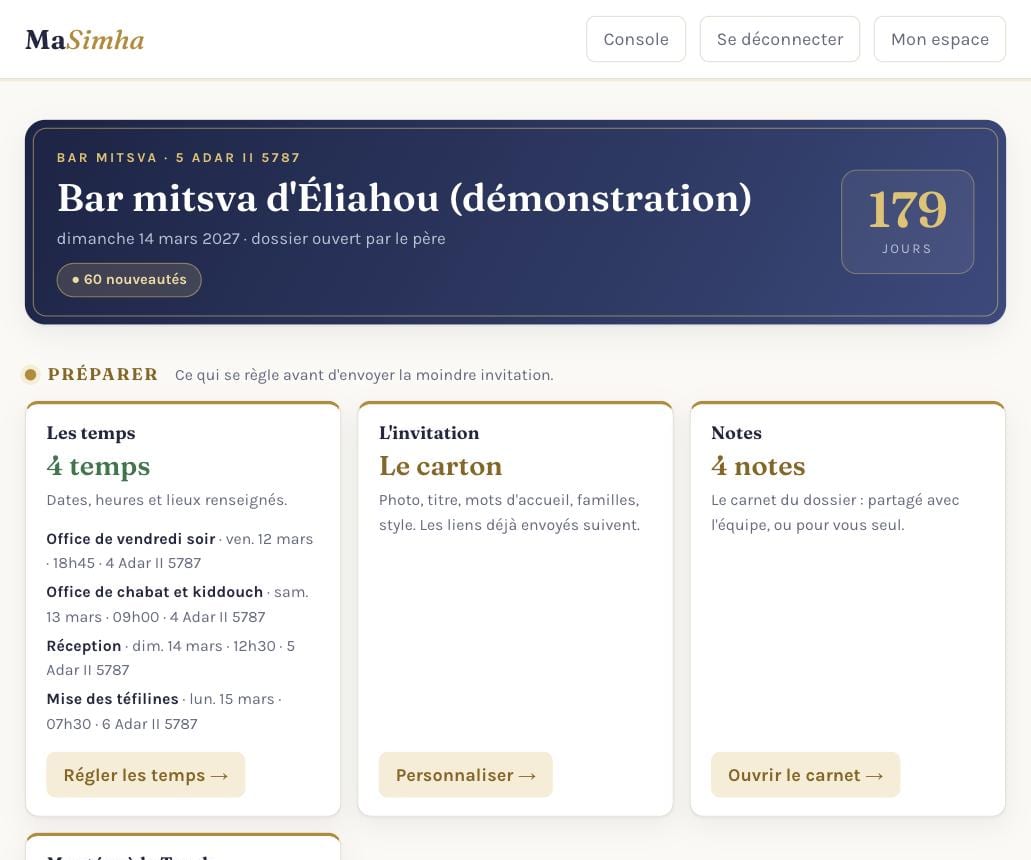The image size is (1031, 860).
Task: Click Se déconnecter to log out
Action: [x=780, y=39]
